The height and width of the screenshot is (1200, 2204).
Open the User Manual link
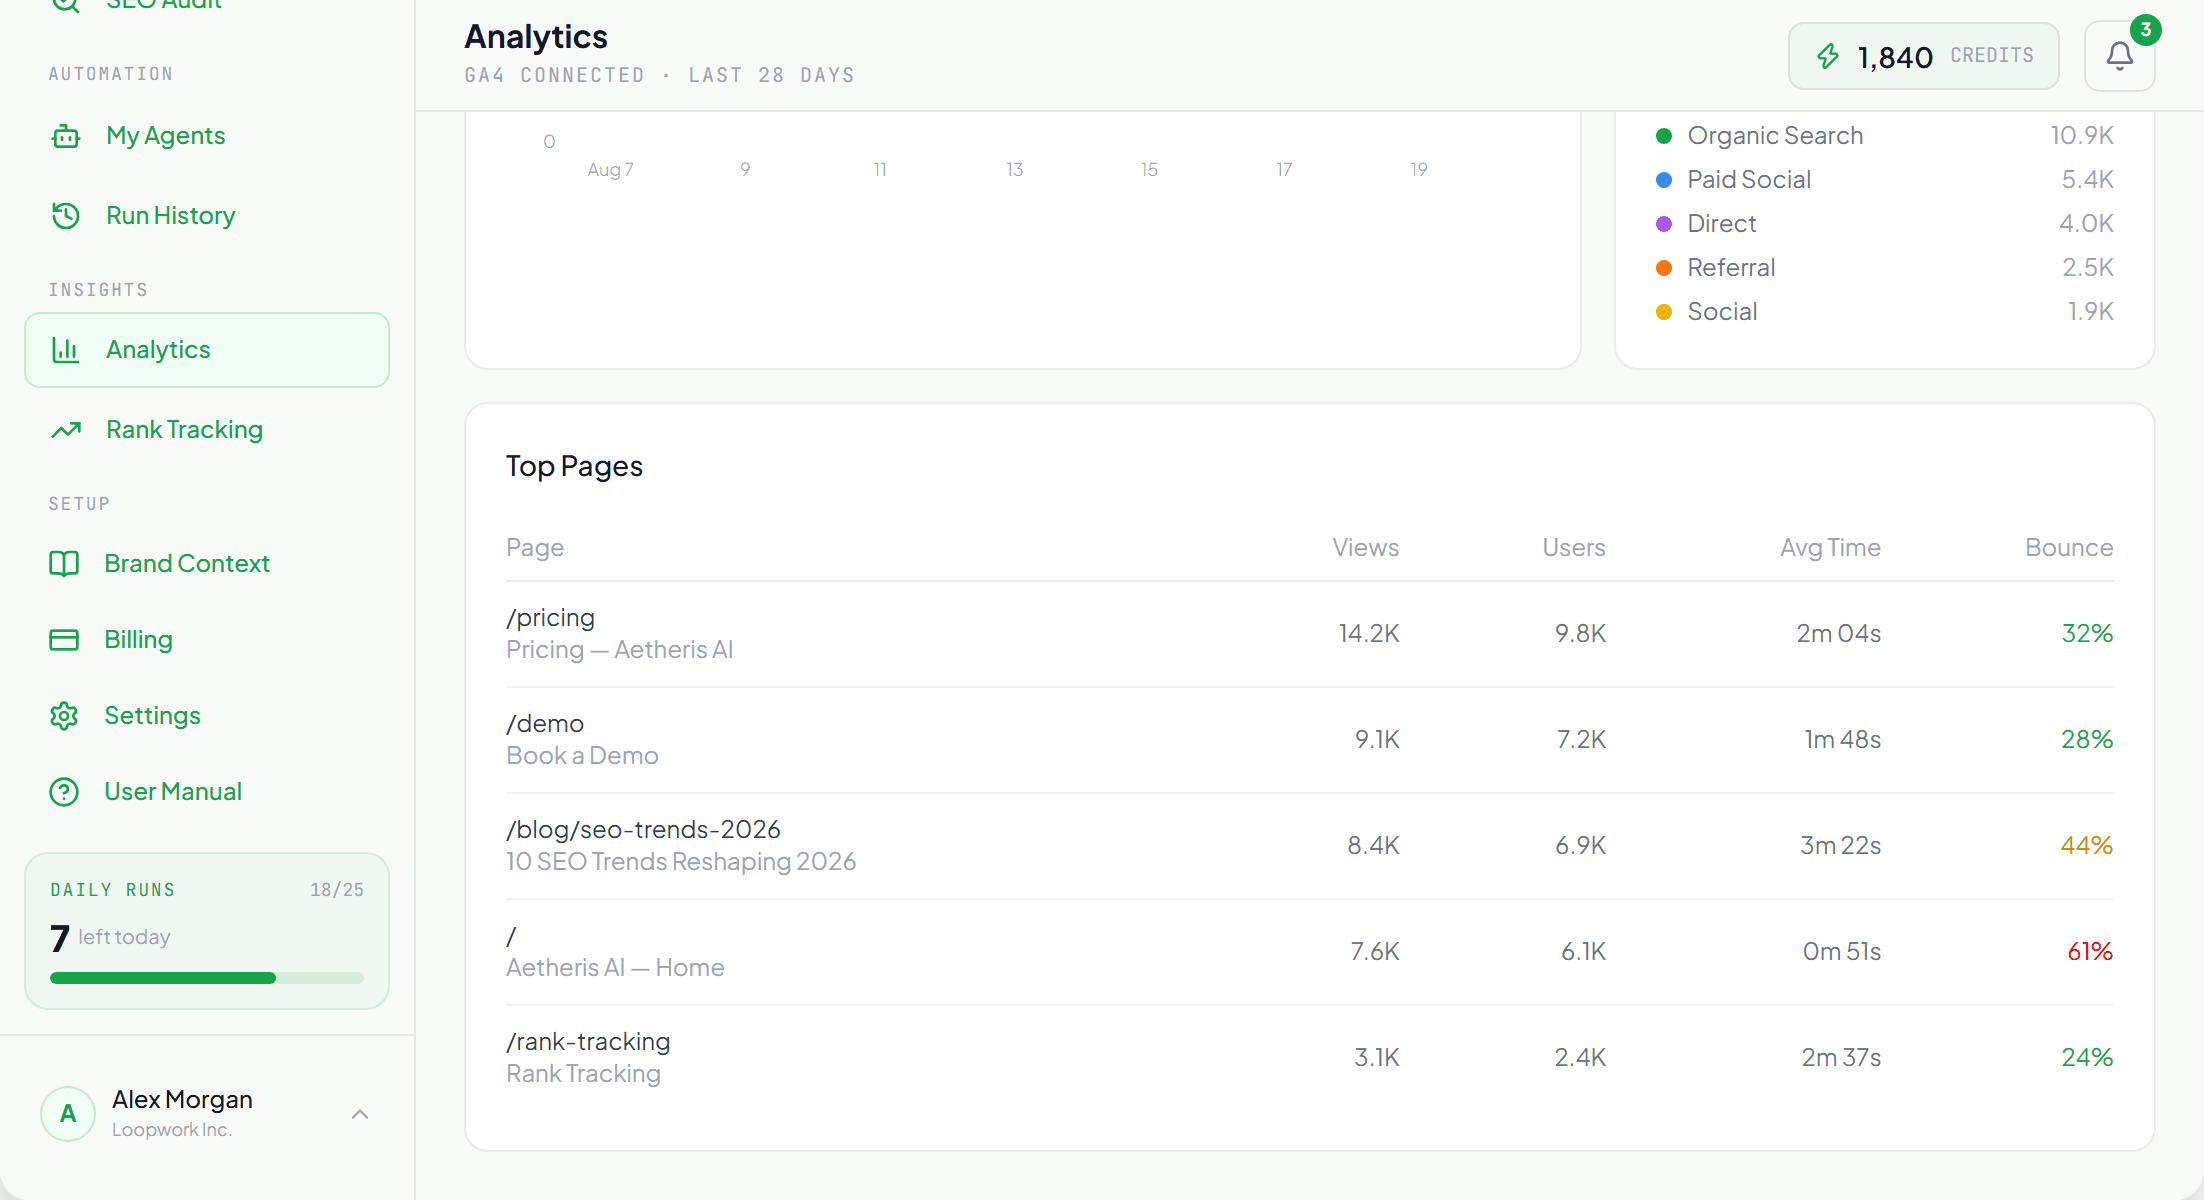point(207,792)
